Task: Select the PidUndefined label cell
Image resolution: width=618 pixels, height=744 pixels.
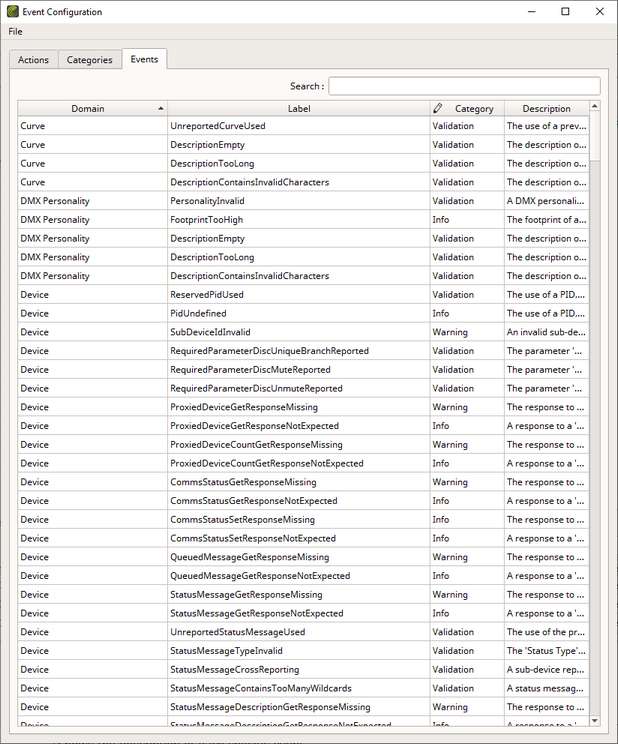Action: pyautogui.click(x=299, y=313)
